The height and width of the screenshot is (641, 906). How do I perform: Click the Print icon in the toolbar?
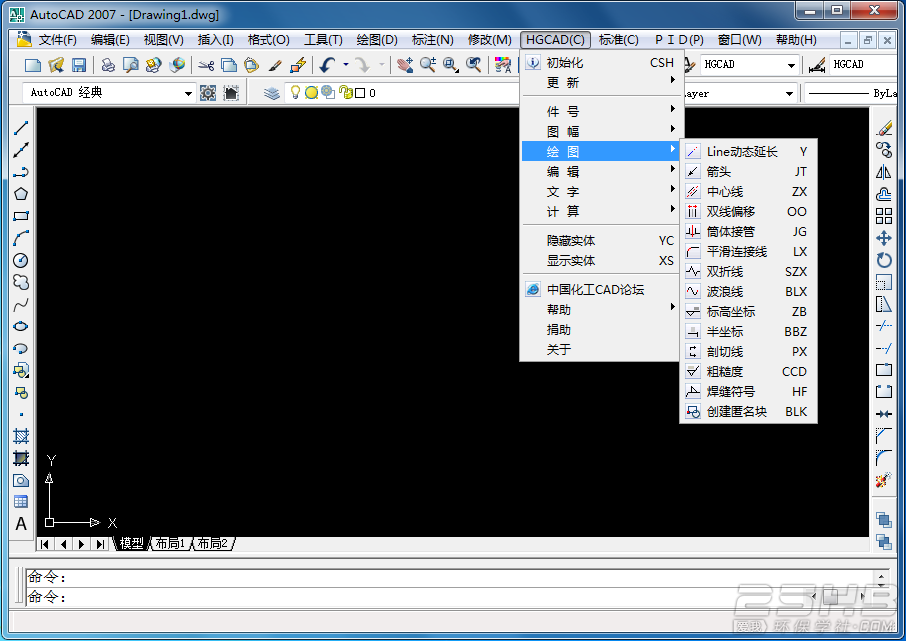pos(107,65)
